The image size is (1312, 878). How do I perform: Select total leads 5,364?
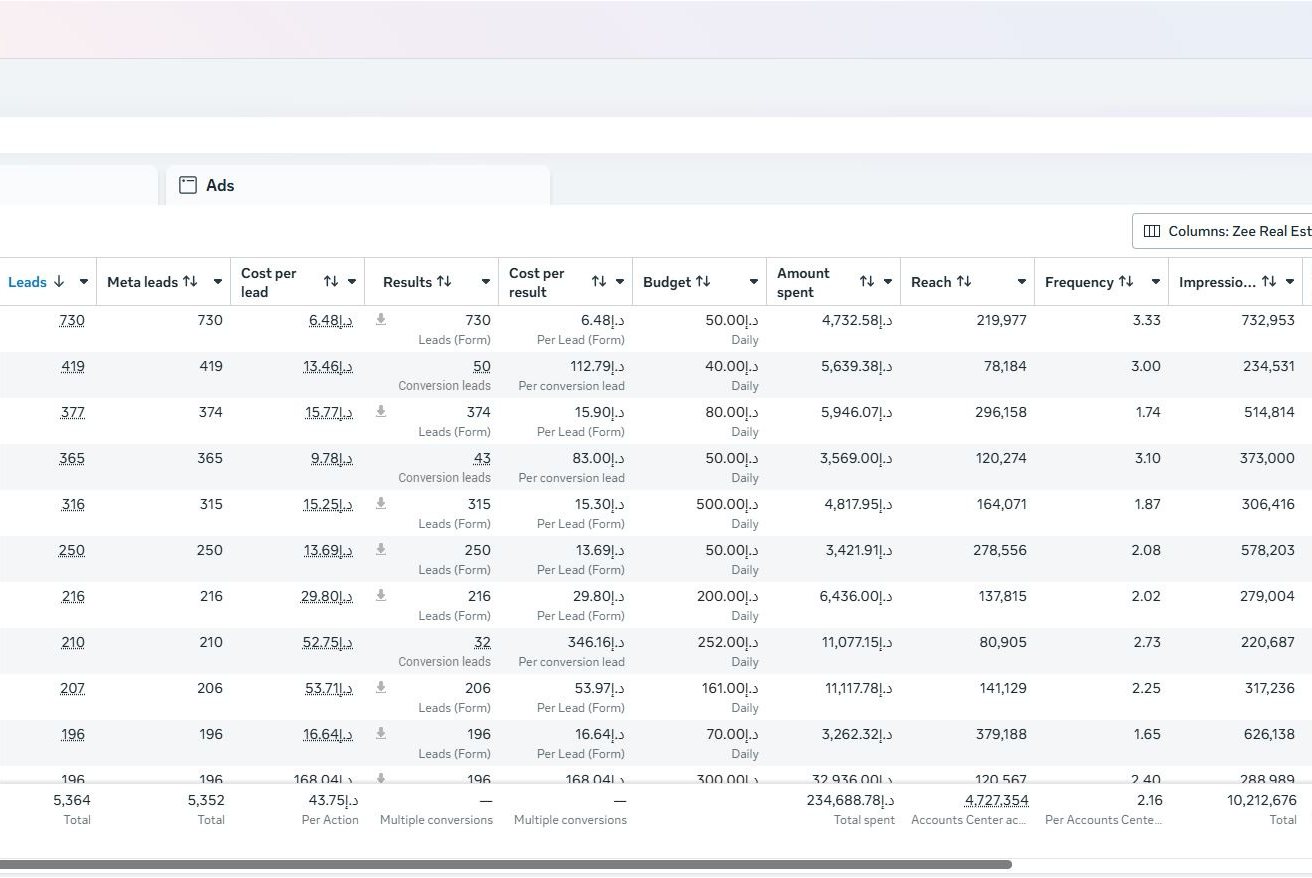pyautogui.click(x=72, y=801)
